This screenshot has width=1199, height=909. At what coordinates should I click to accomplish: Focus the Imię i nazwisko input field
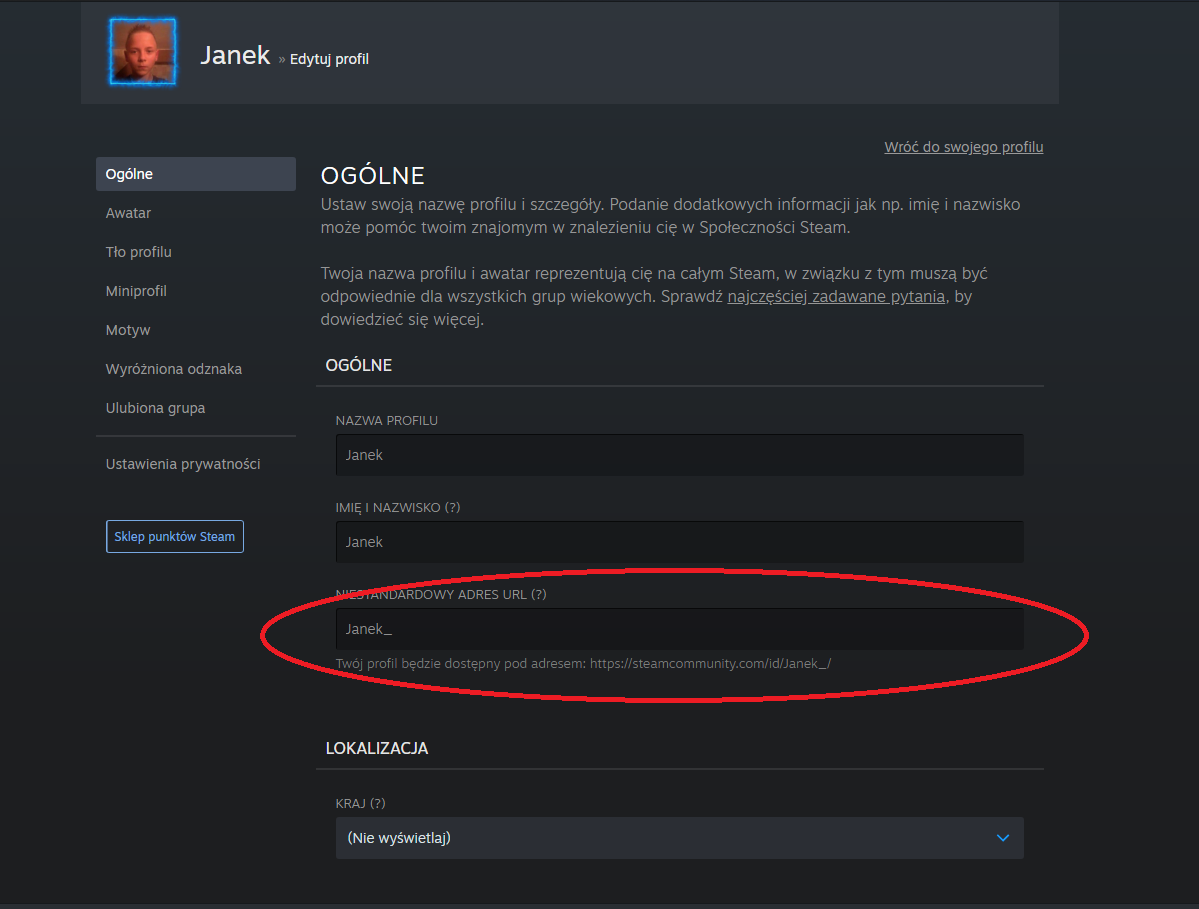tap(680, 542)
